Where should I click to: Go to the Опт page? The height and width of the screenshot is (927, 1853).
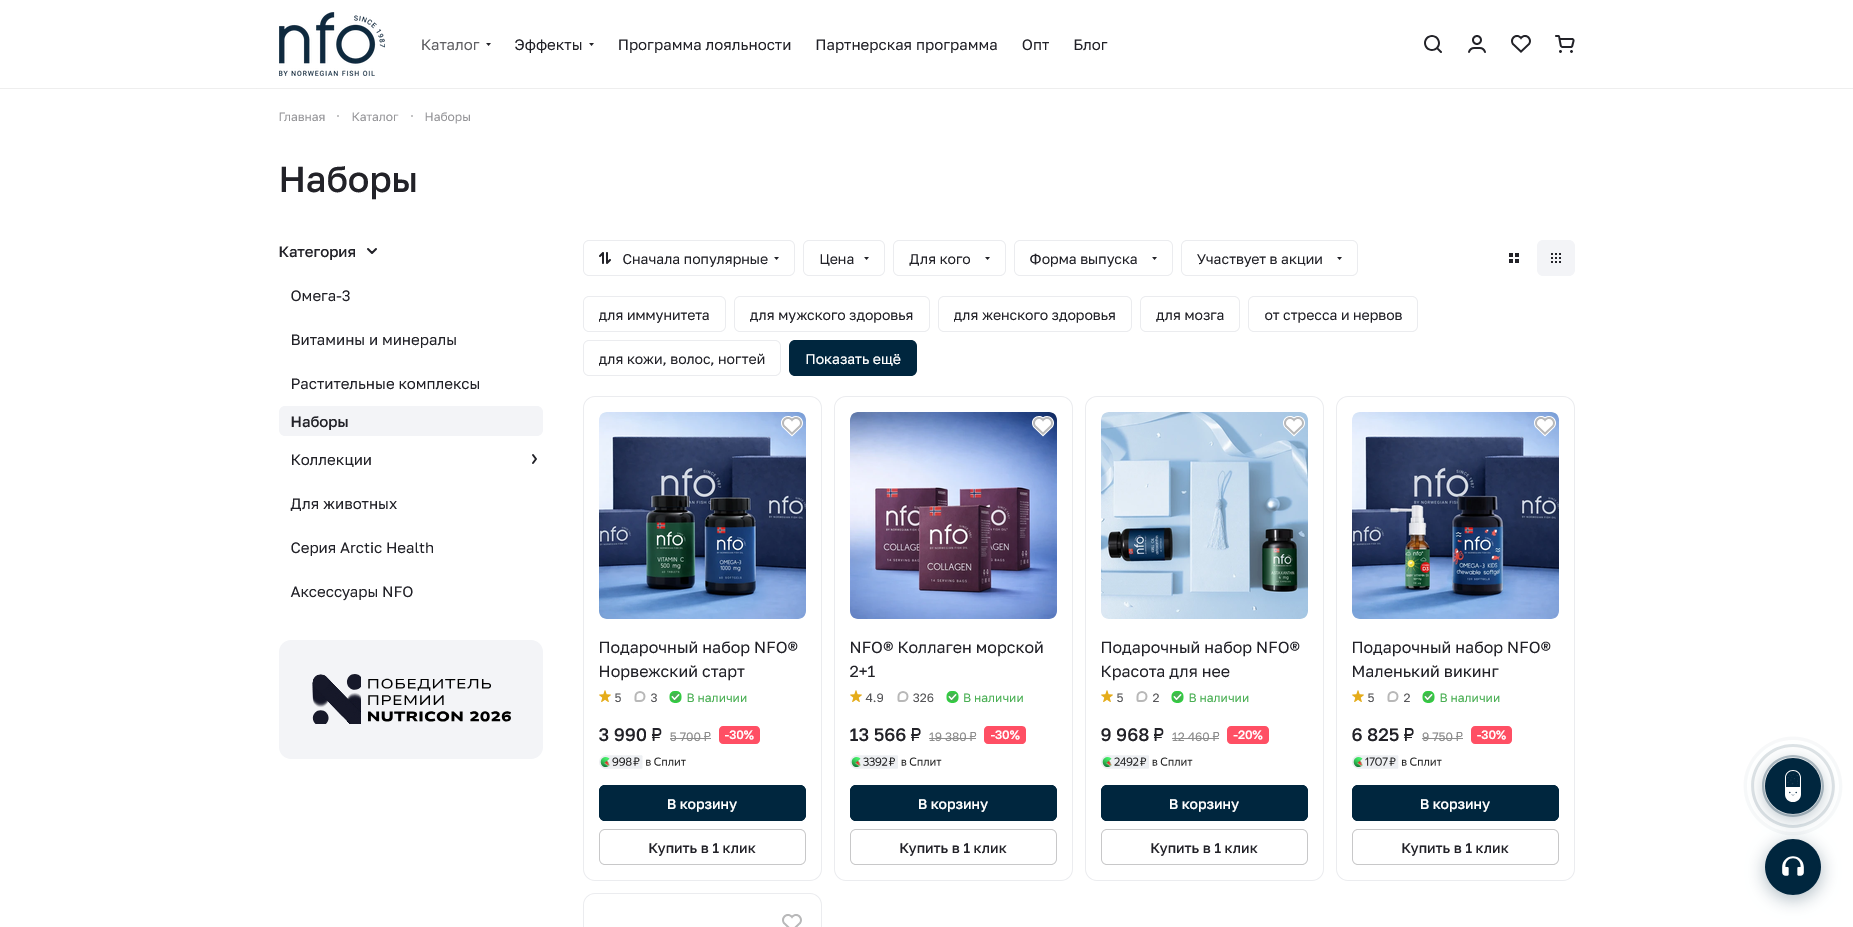[1035, 45]
